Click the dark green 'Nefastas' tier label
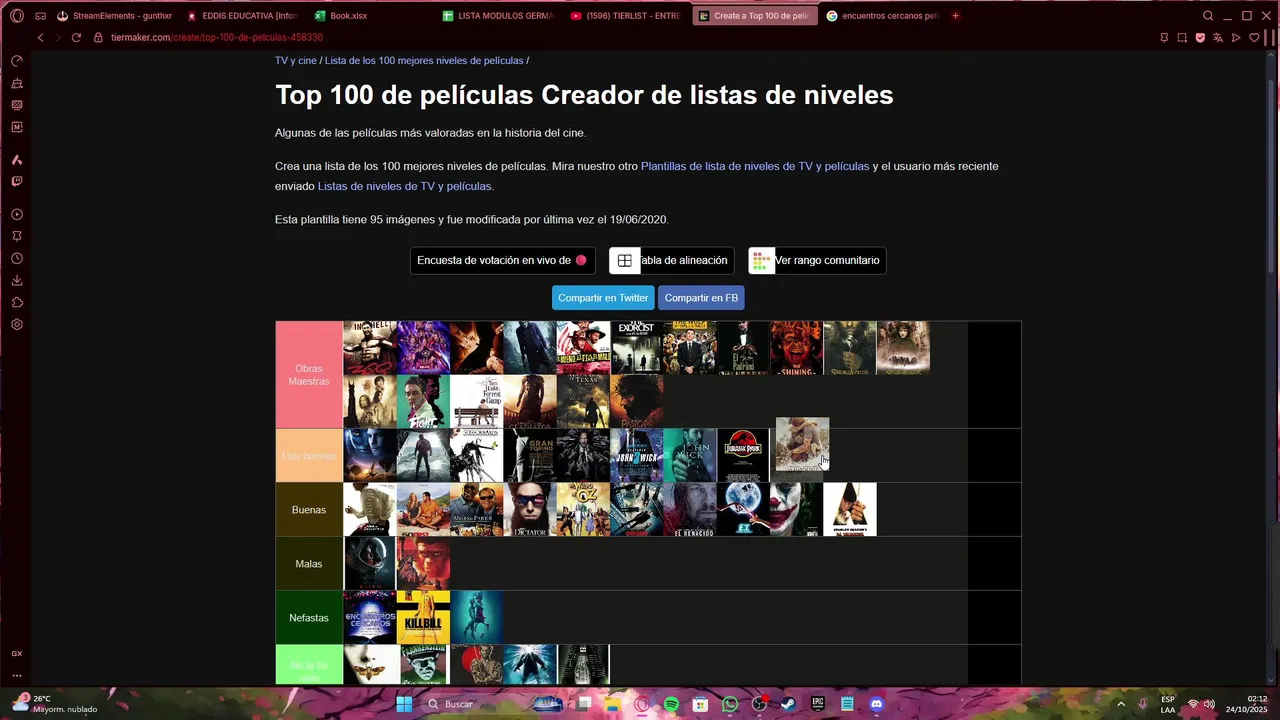The width and height of the screenshot is (1280, 720). pos(309,618)
